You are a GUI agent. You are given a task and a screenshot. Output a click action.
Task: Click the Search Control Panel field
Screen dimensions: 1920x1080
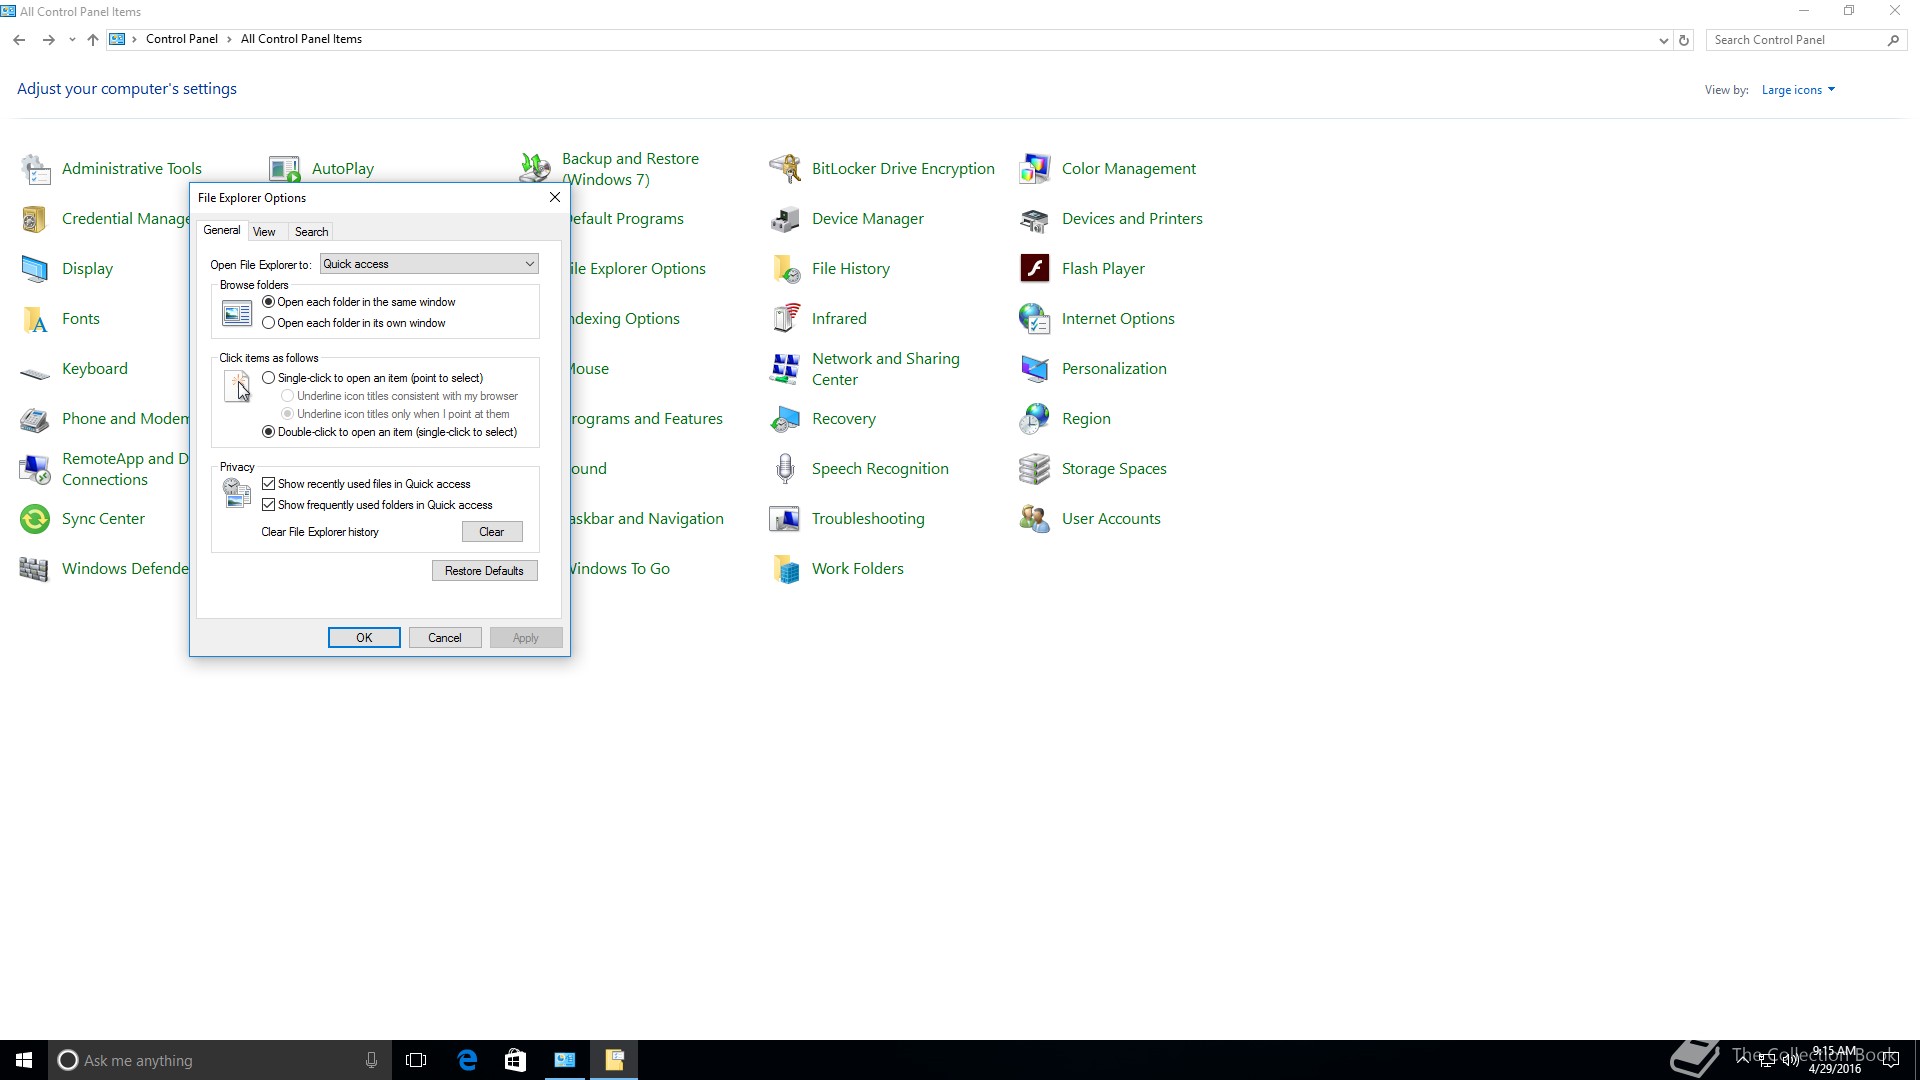tap(1806, 40)
